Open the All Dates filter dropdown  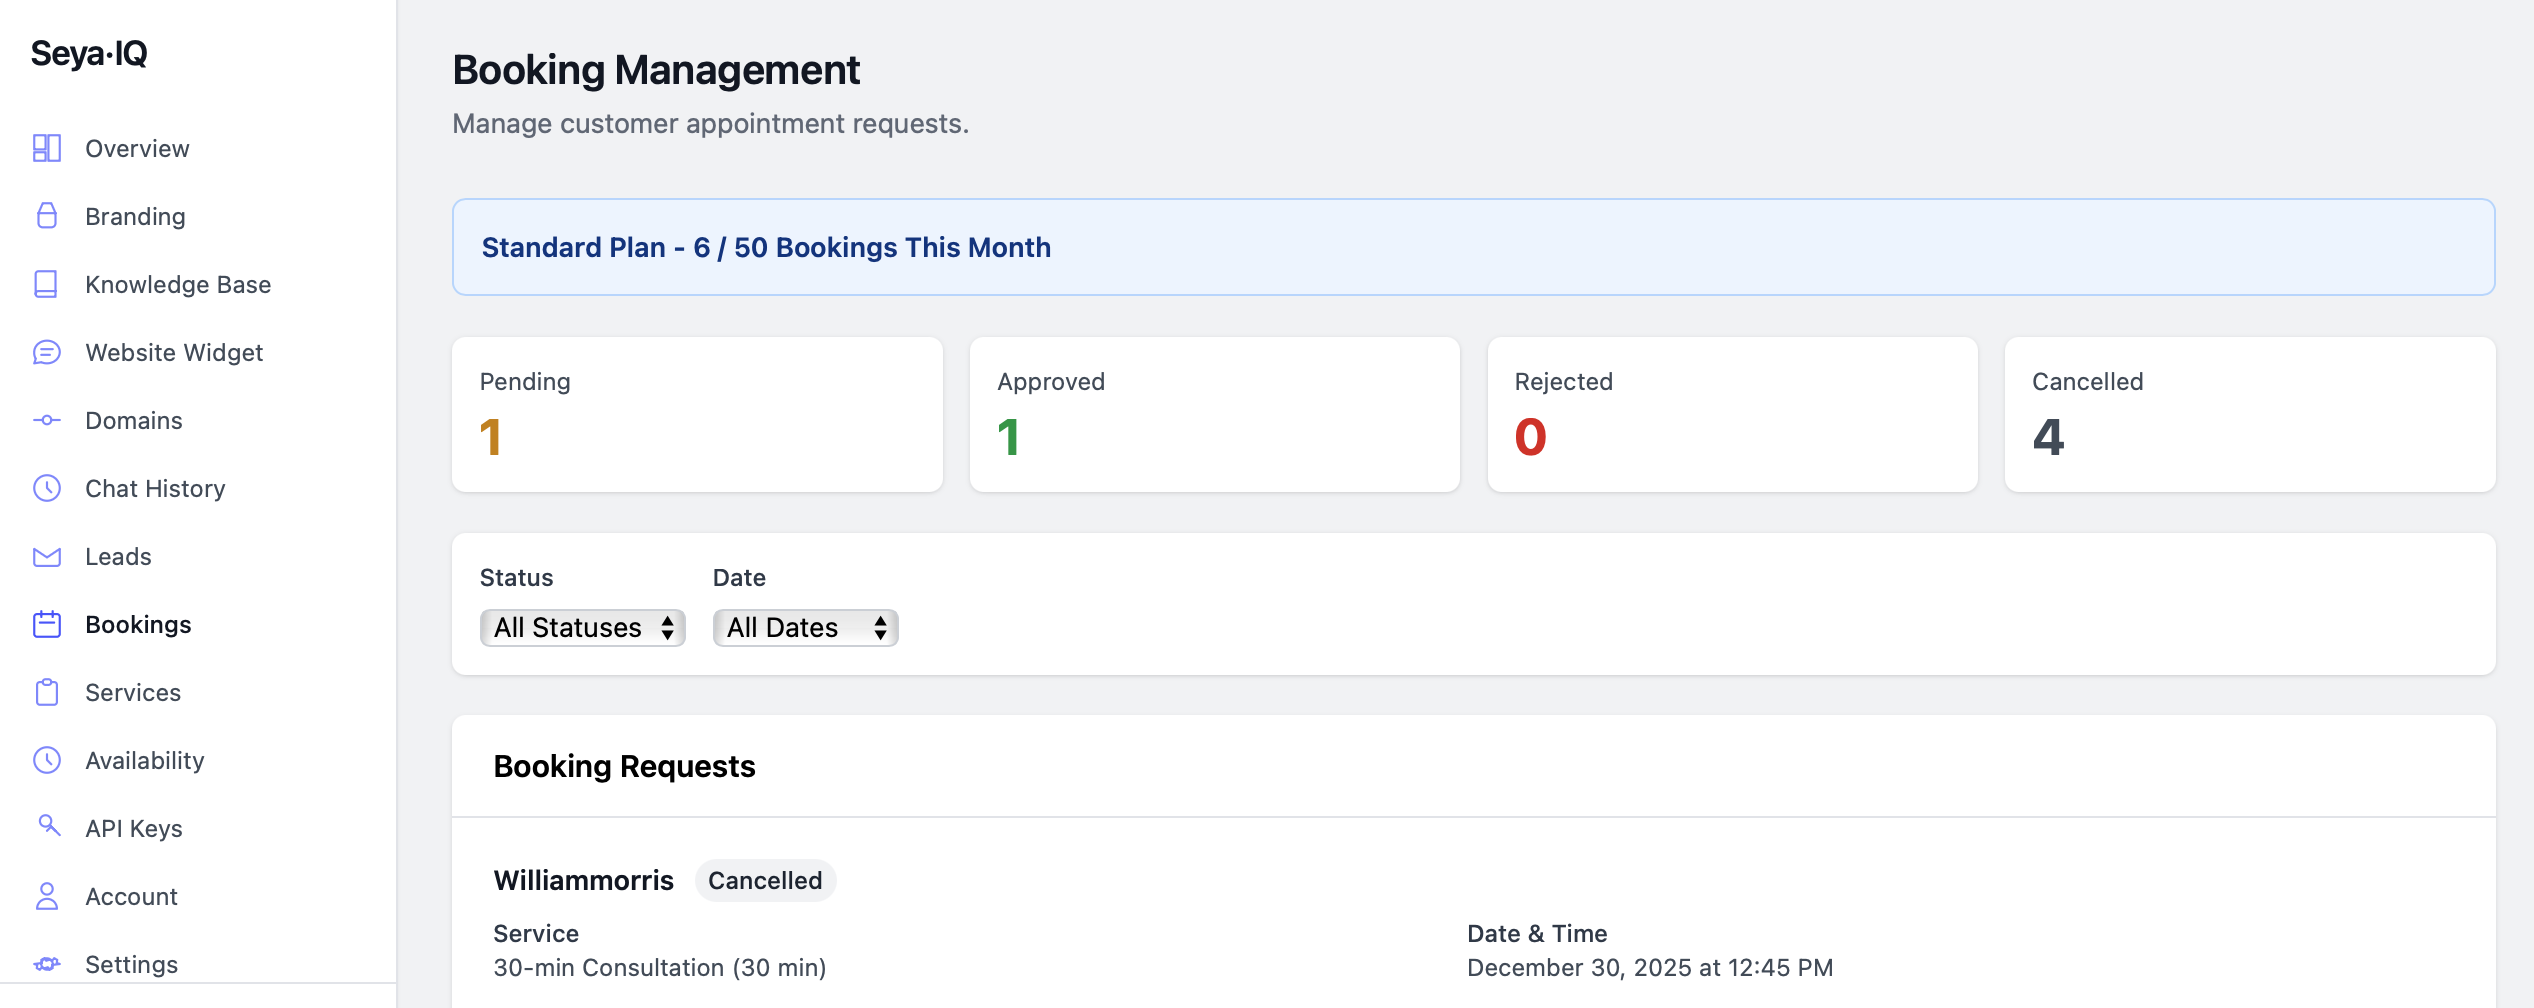tap(804, 627)
